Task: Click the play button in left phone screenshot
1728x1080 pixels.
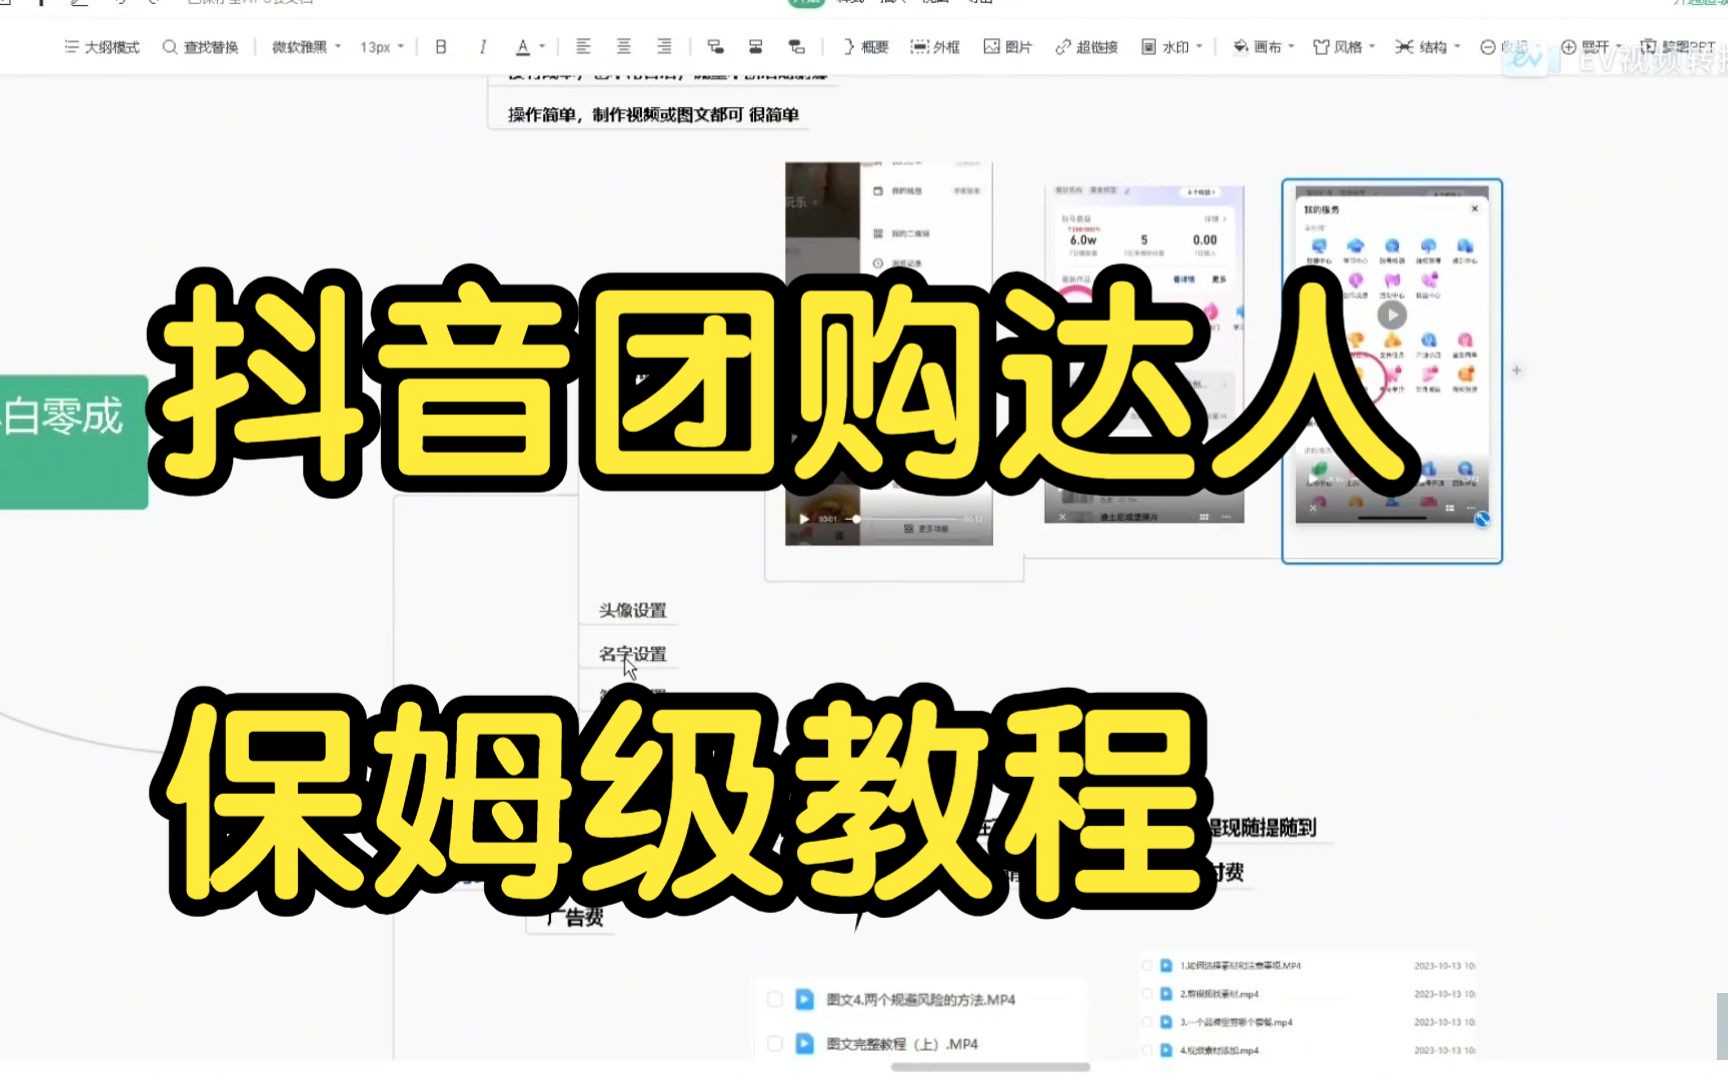Action: (x=804, y=519)
